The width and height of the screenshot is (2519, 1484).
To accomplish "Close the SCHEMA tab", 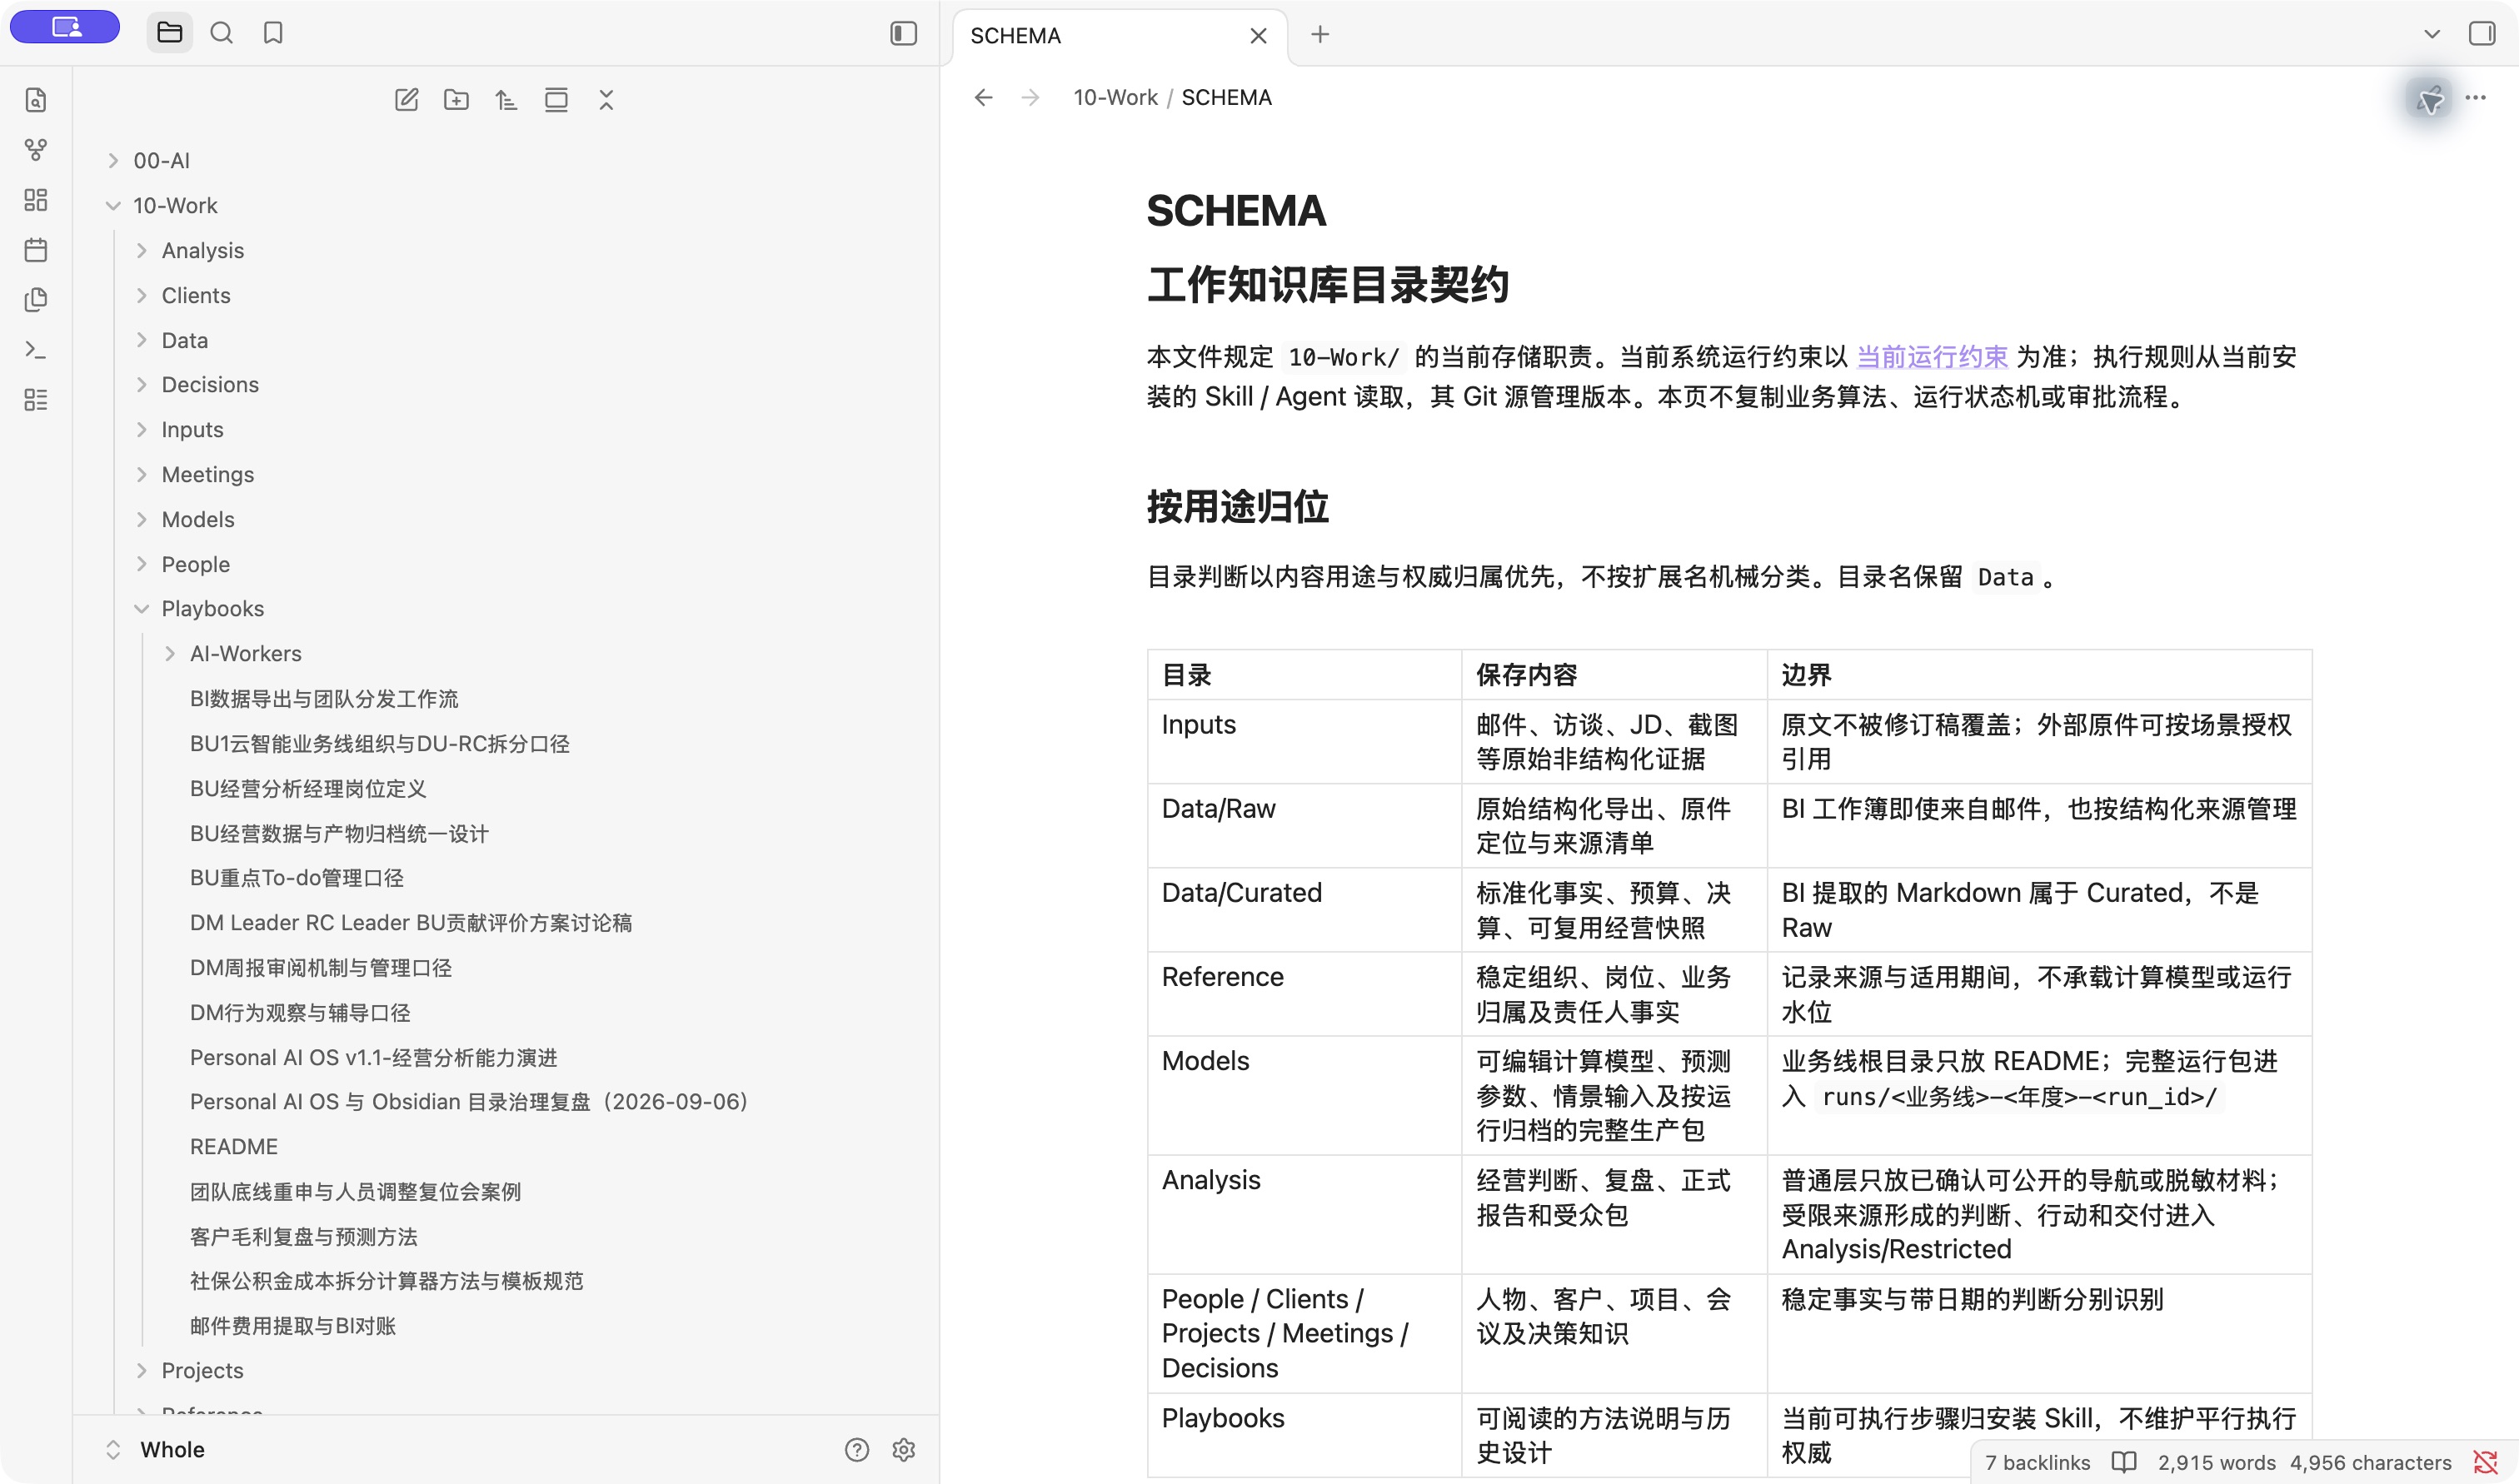I will click(1258, 36).
